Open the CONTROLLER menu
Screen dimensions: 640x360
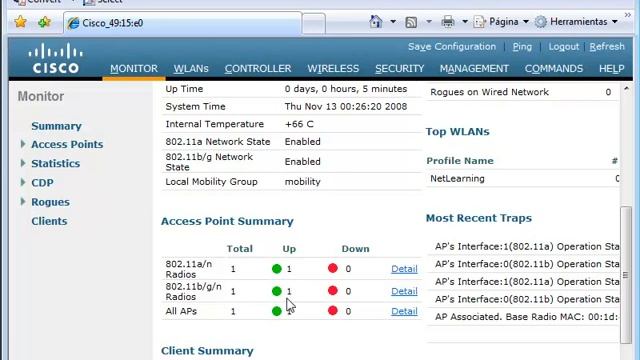point(258,69)
